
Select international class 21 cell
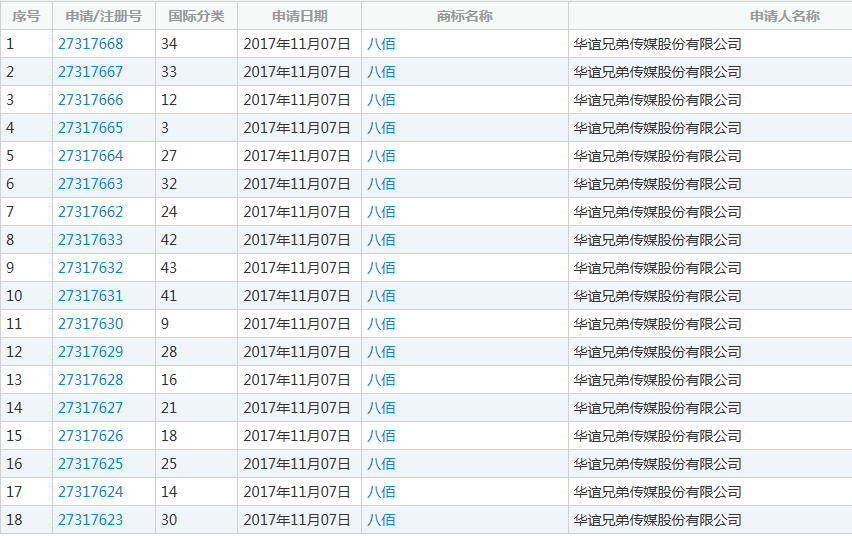196,408
